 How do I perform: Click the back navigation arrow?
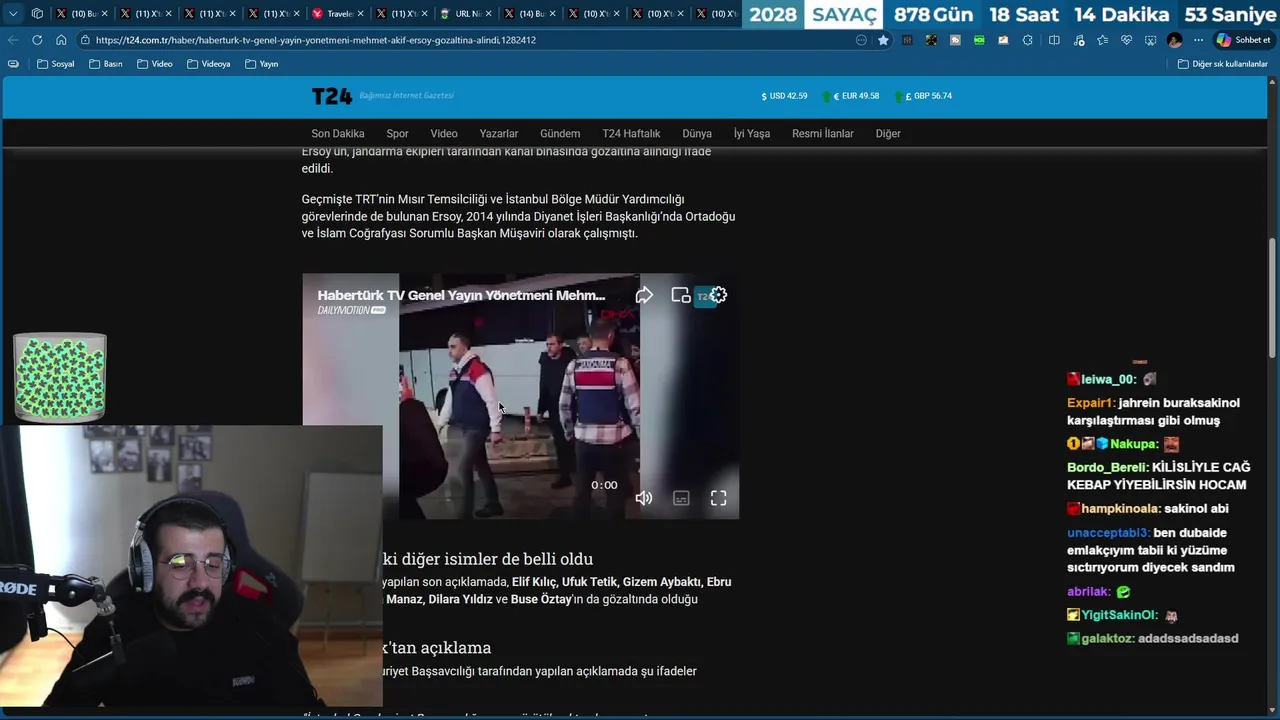click(x=13, y=40)
